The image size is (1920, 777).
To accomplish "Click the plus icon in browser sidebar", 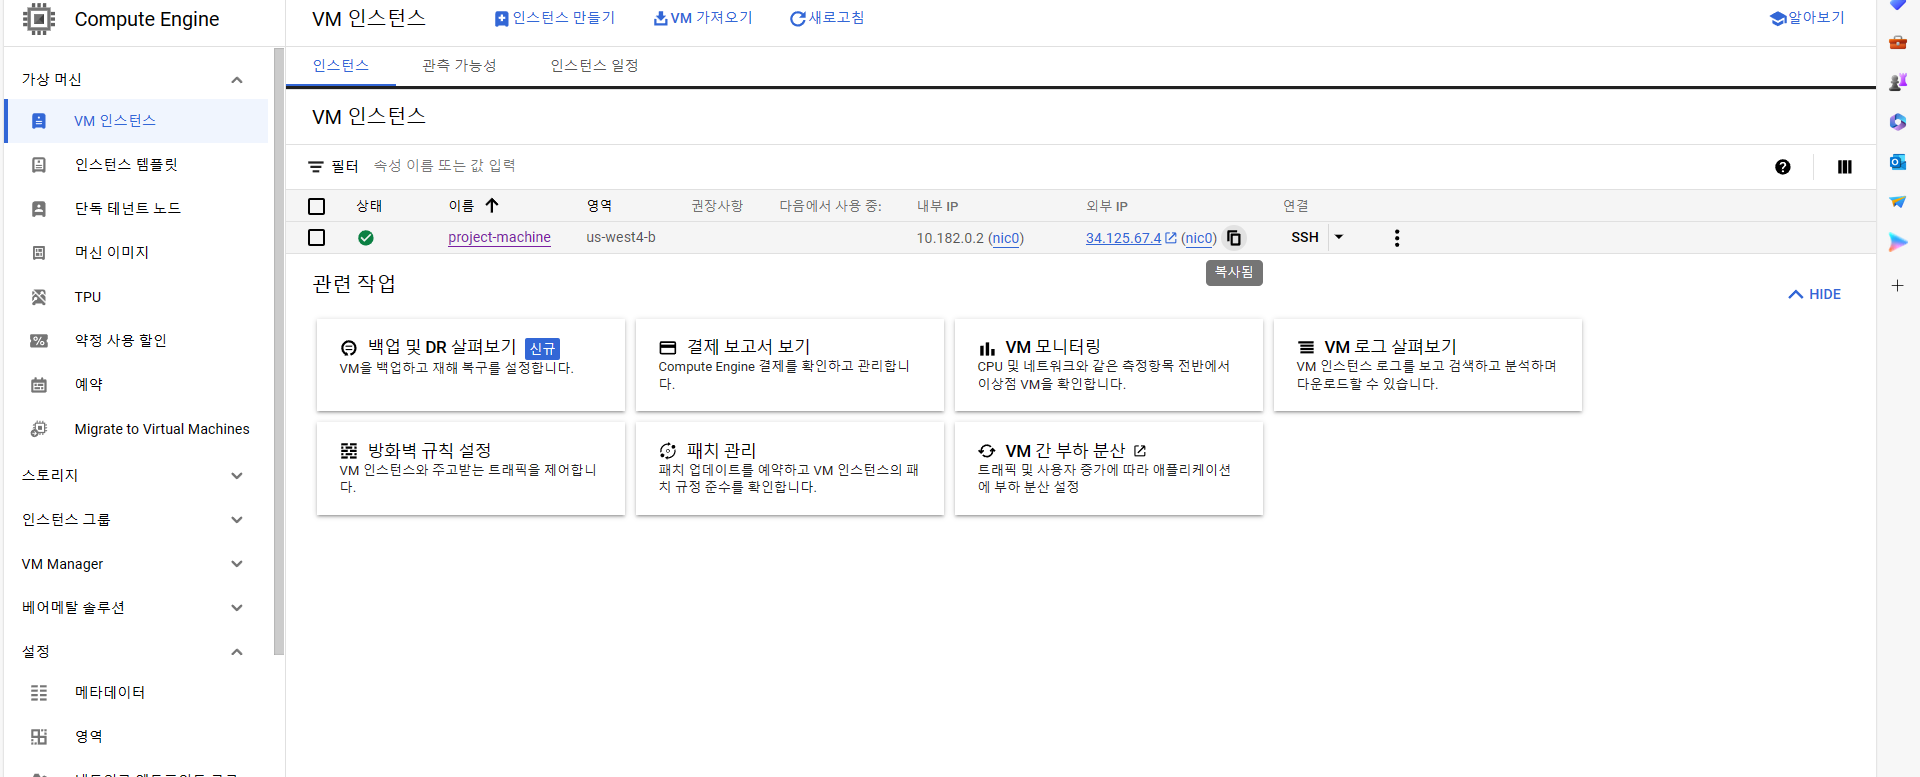I will (x=1898, y=286).
